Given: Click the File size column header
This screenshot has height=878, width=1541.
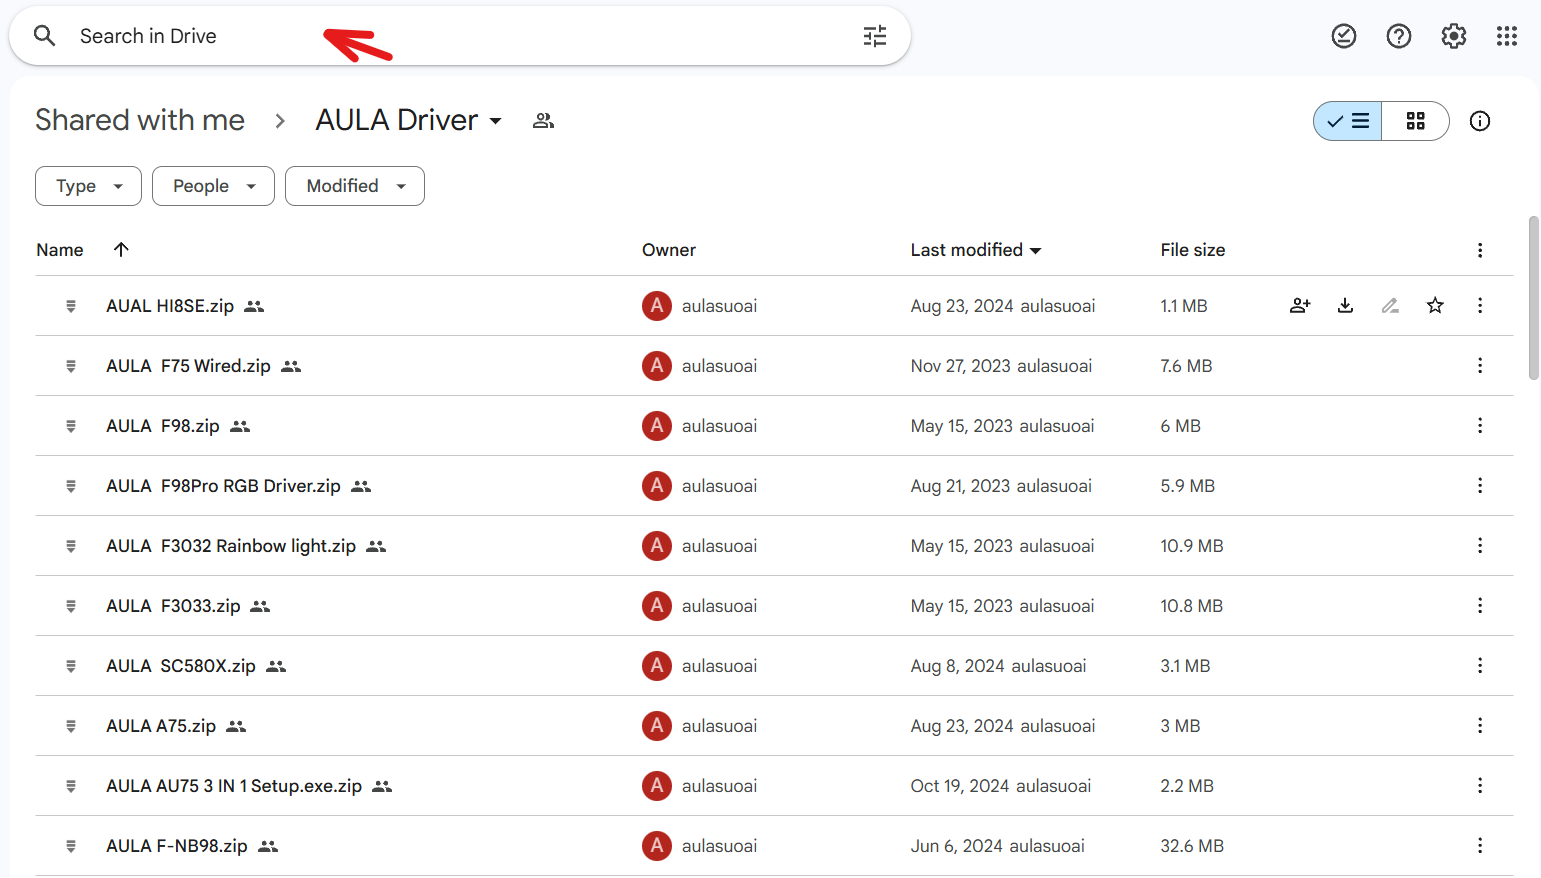Looking at the screenshot, I should coord(1193,250).
